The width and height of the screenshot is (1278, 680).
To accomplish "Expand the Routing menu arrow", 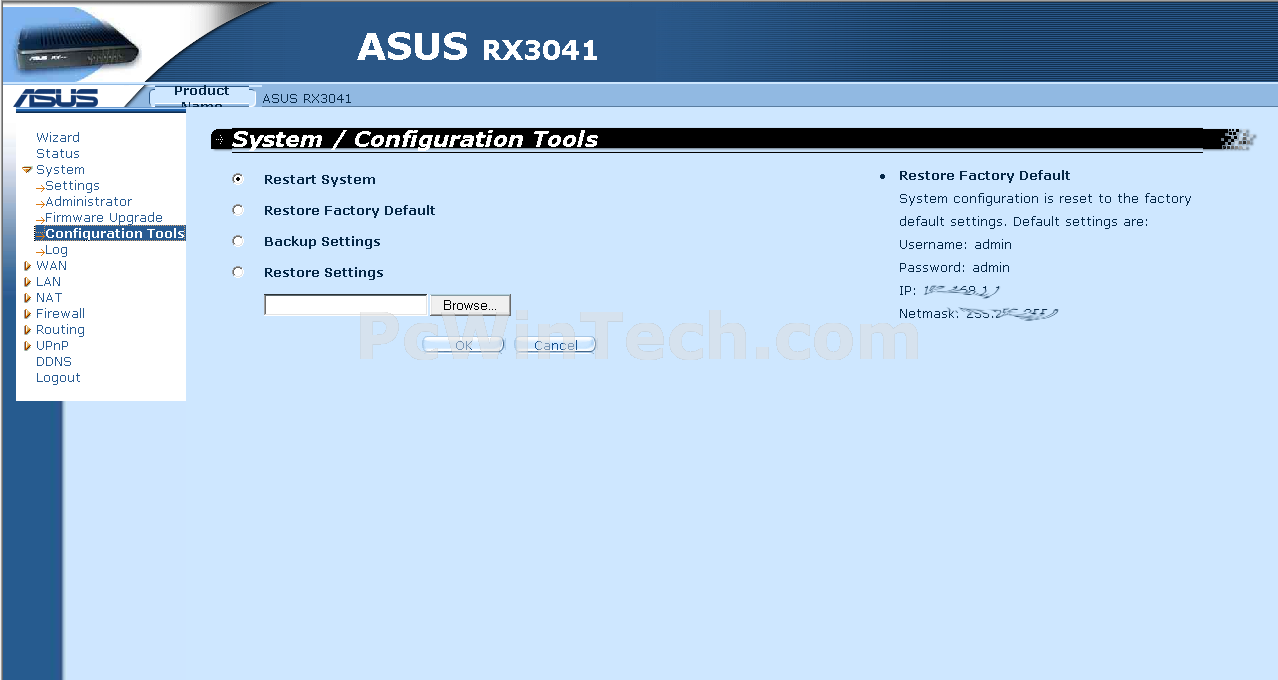I will tap(27, 330).
